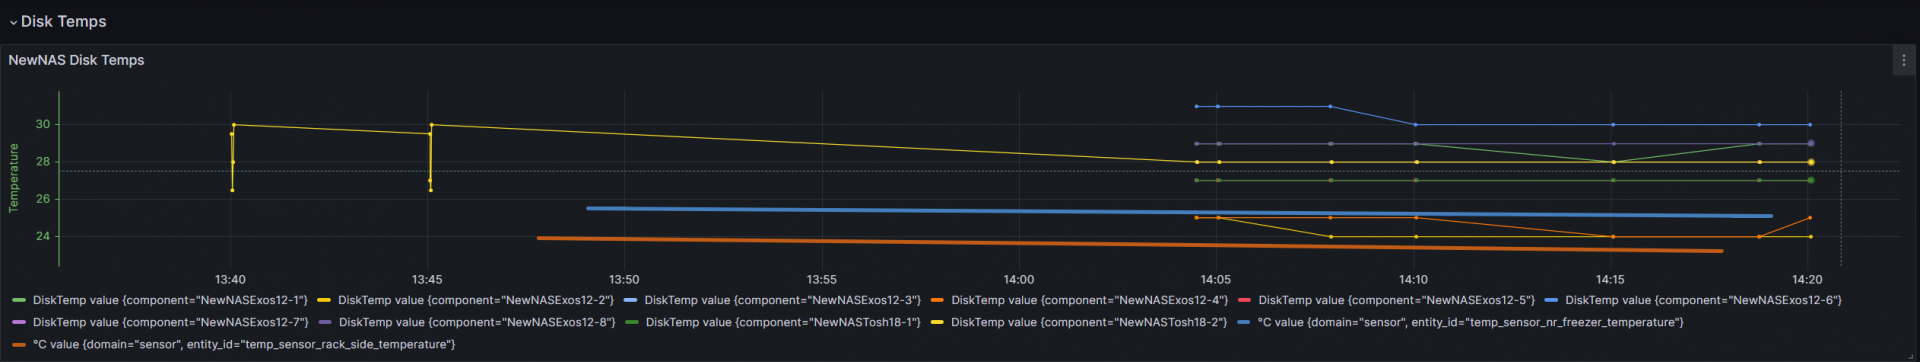Toggle the NewNASExos12-8 legend series

point(477,322)
